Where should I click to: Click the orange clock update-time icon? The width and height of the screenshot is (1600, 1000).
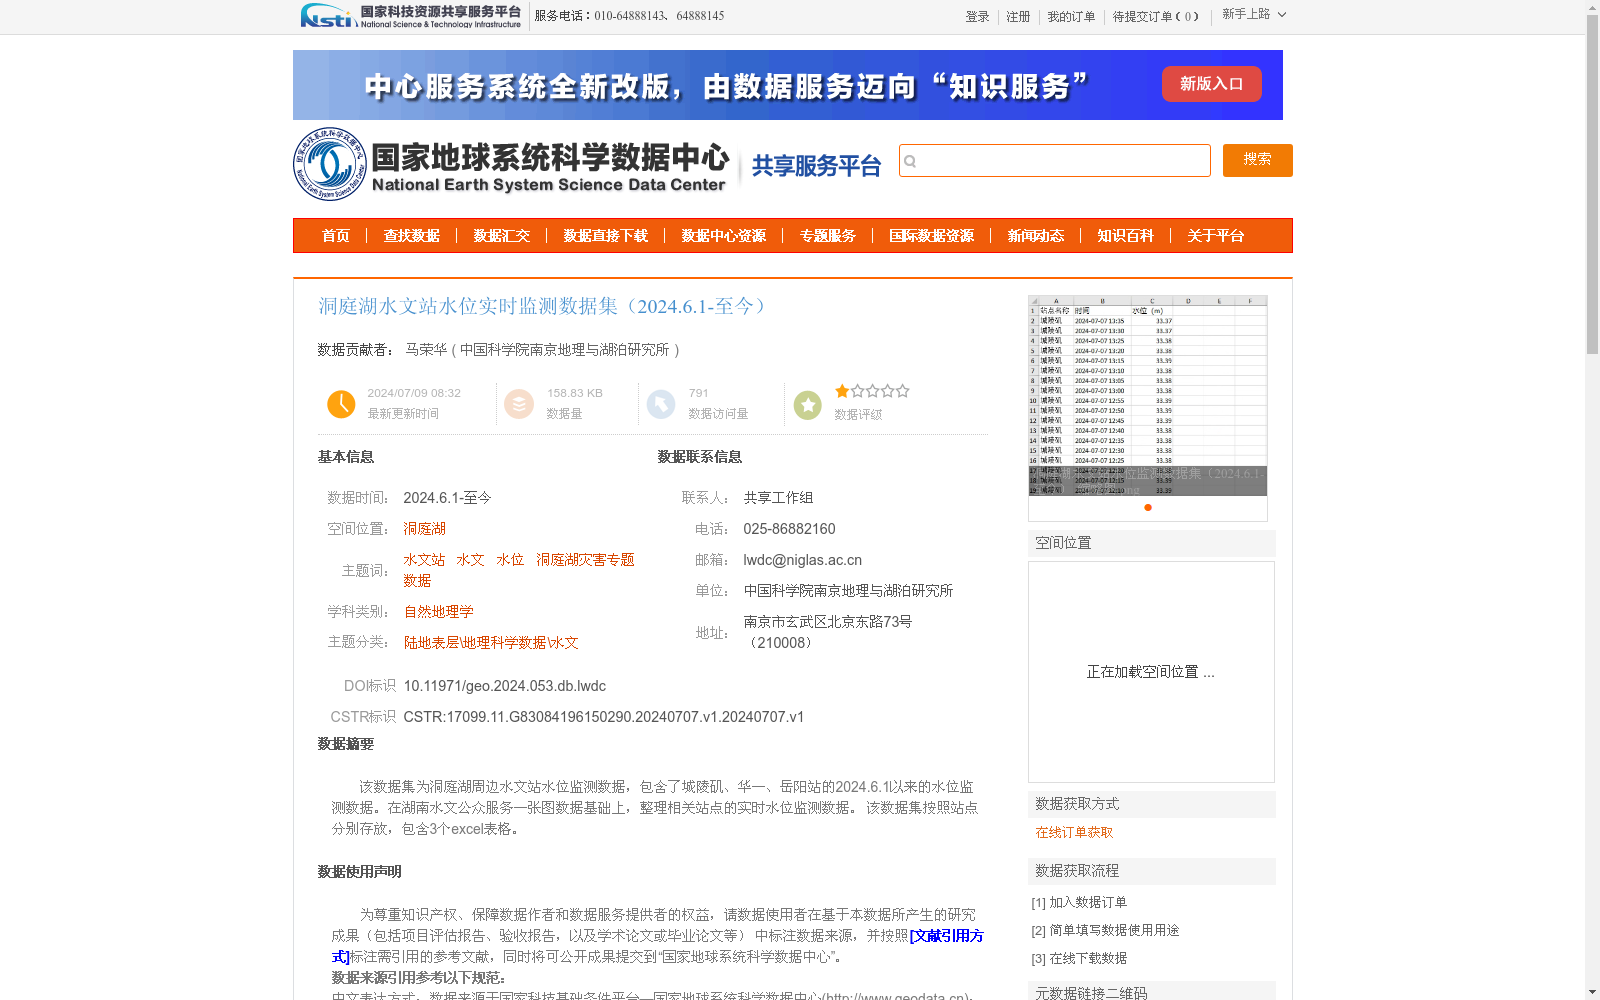coord(341,404)
